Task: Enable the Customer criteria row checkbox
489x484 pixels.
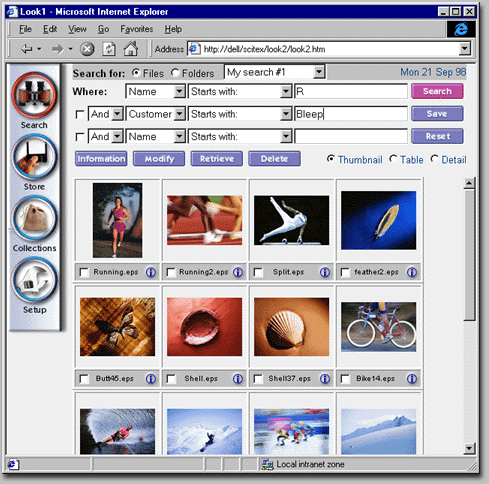Action: (x=80, y=115)
